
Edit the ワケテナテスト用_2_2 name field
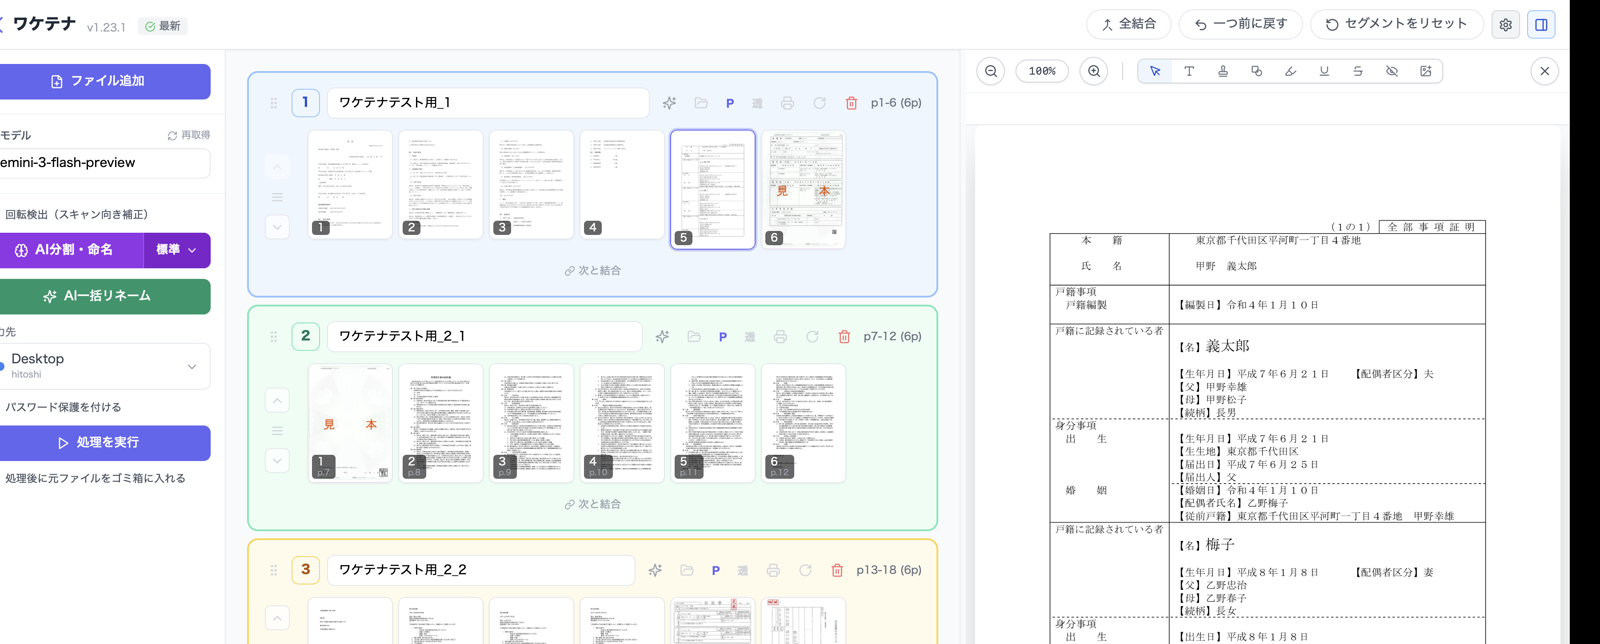(x=481, y=570)
